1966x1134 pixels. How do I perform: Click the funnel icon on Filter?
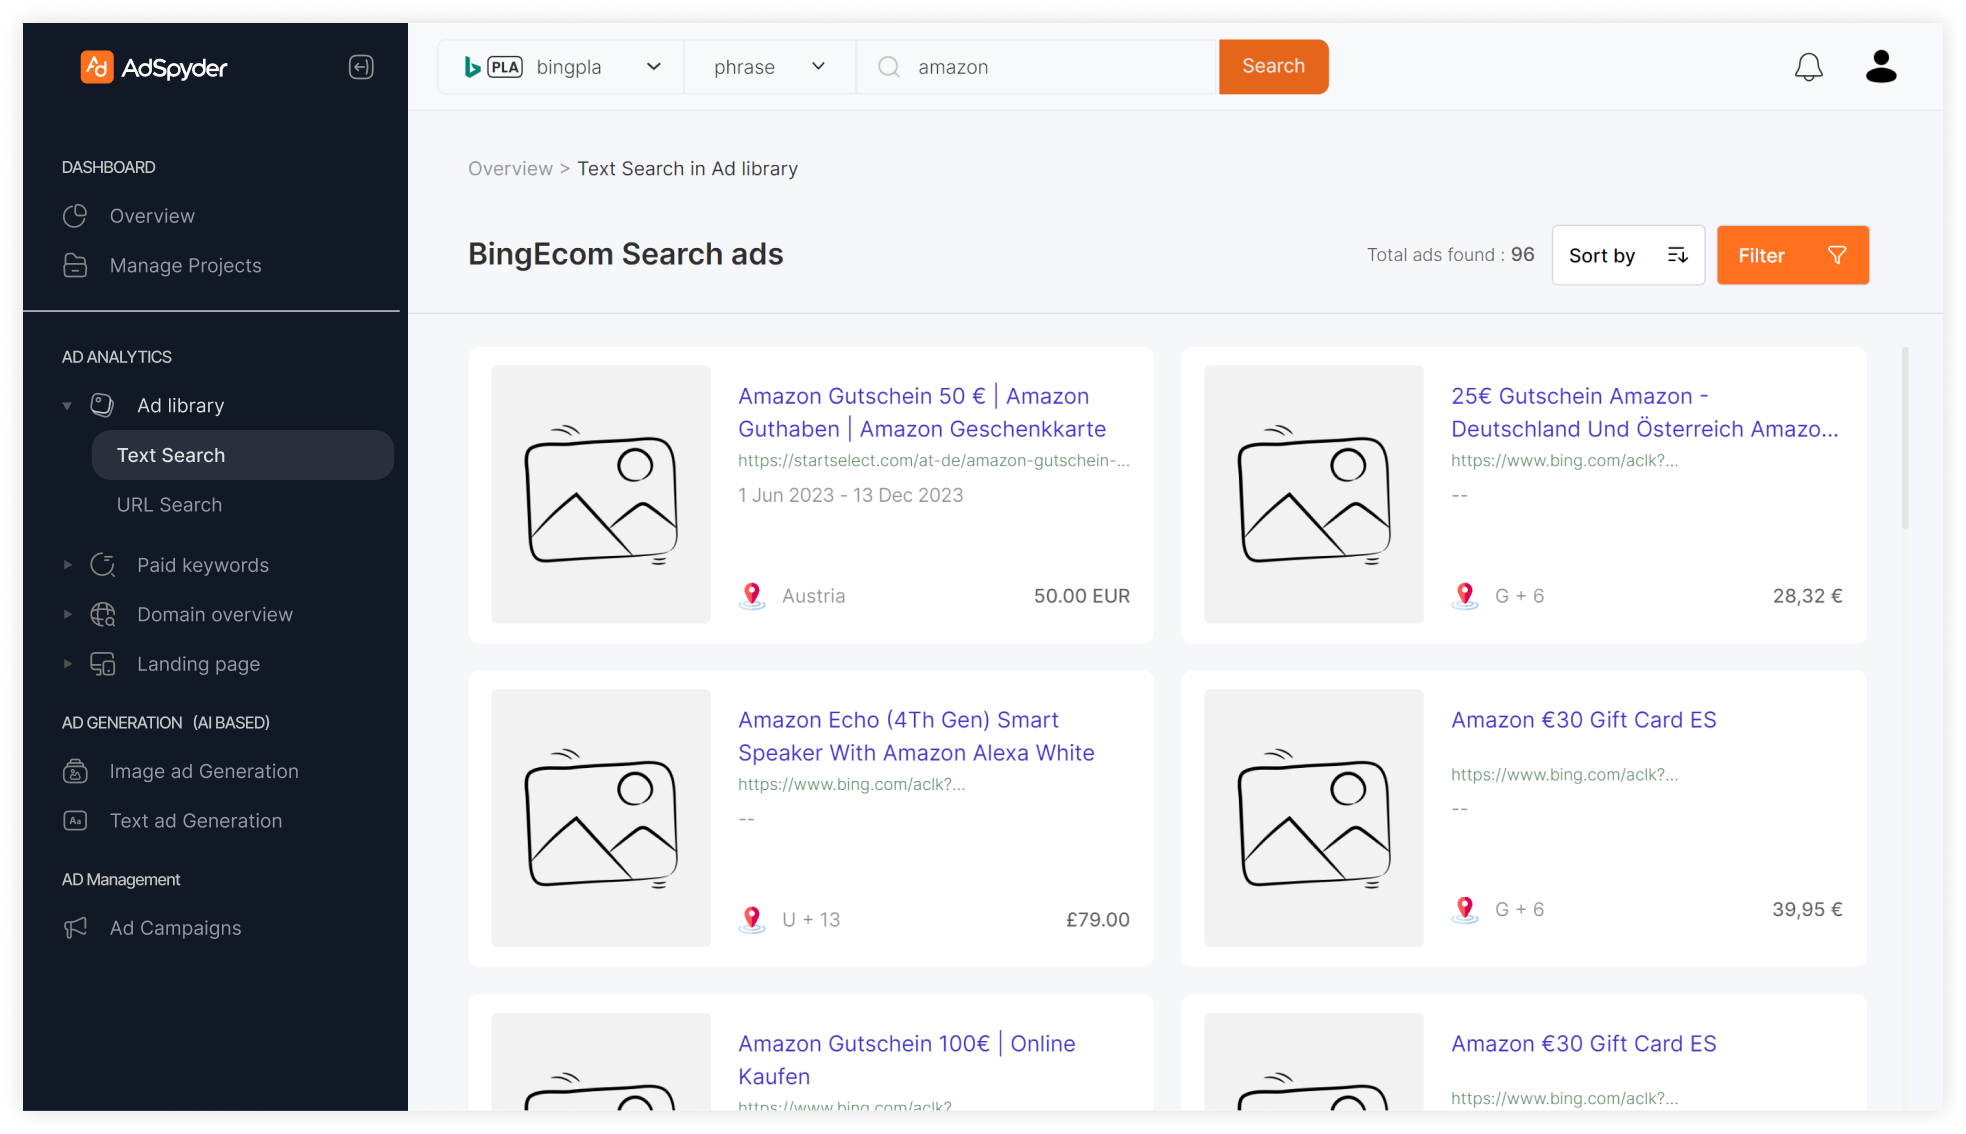[1837, 255]
